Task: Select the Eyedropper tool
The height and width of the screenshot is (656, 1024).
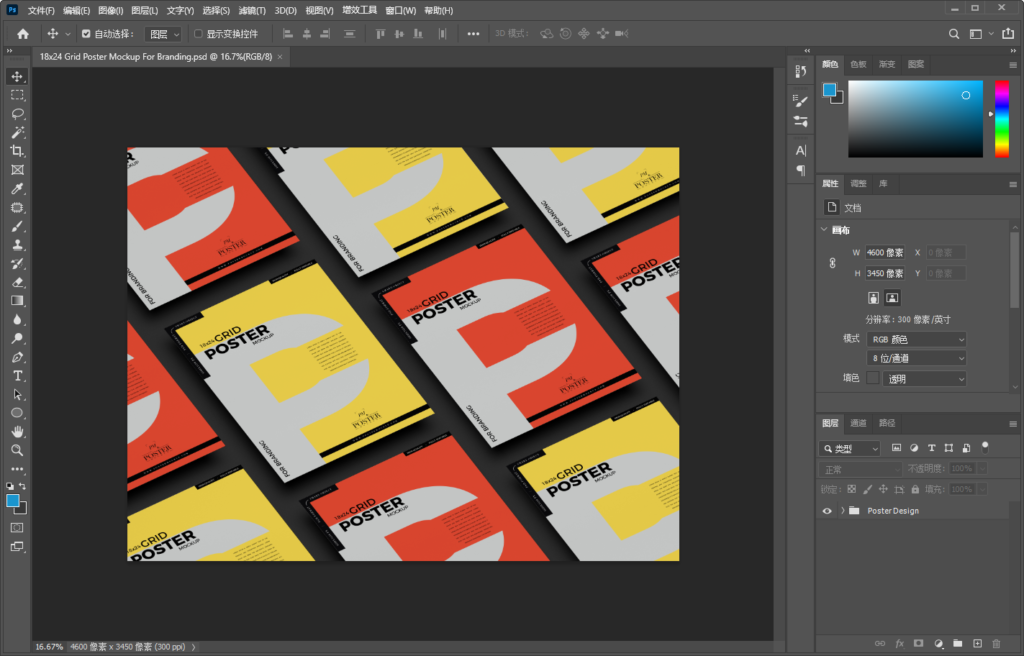Action: coord(17,189)
